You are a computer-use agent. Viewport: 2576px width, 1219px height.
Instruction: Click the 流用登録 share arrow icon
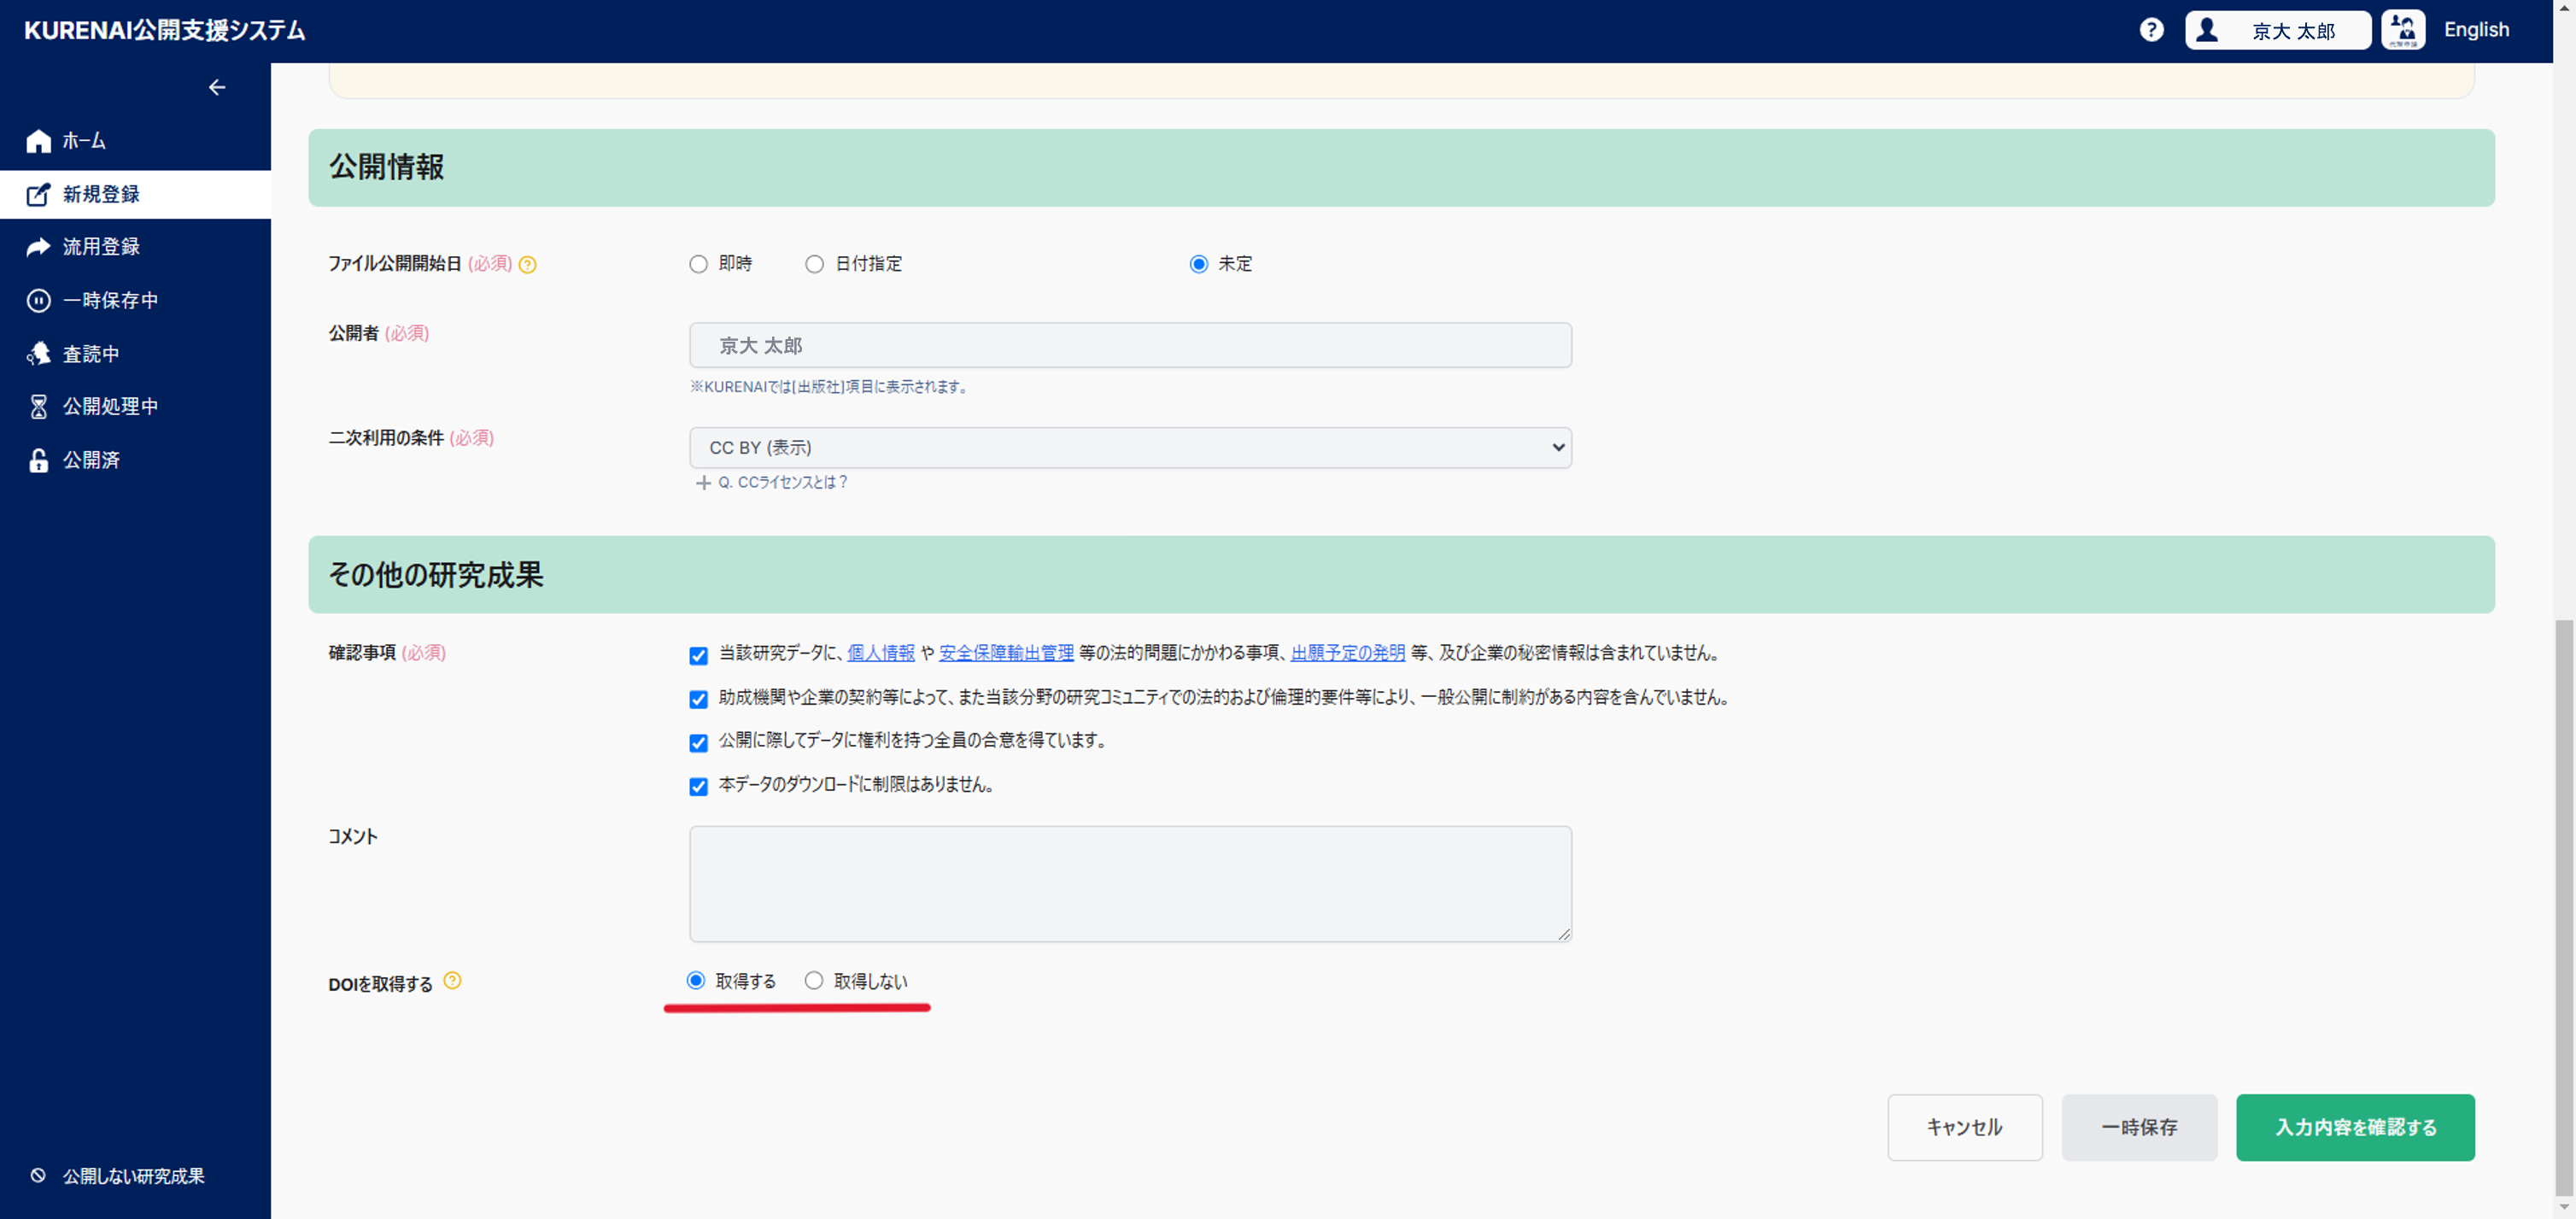click(x=38, y=247)
